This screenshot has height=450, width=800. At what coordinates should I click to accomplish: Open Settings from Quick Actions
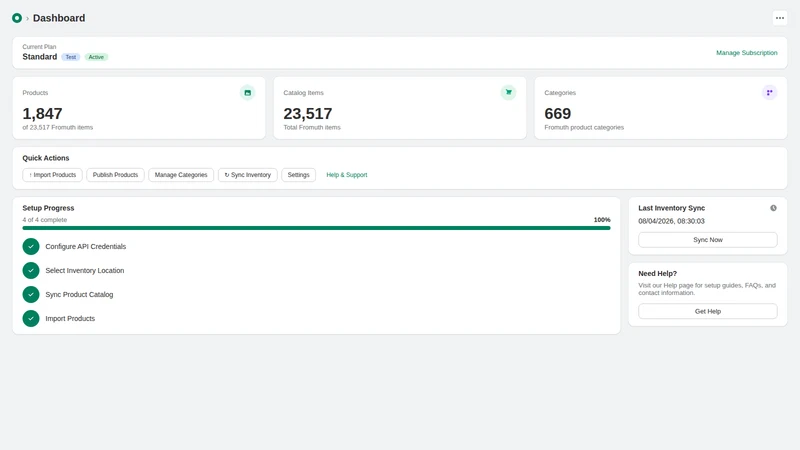tap(298, 175)
